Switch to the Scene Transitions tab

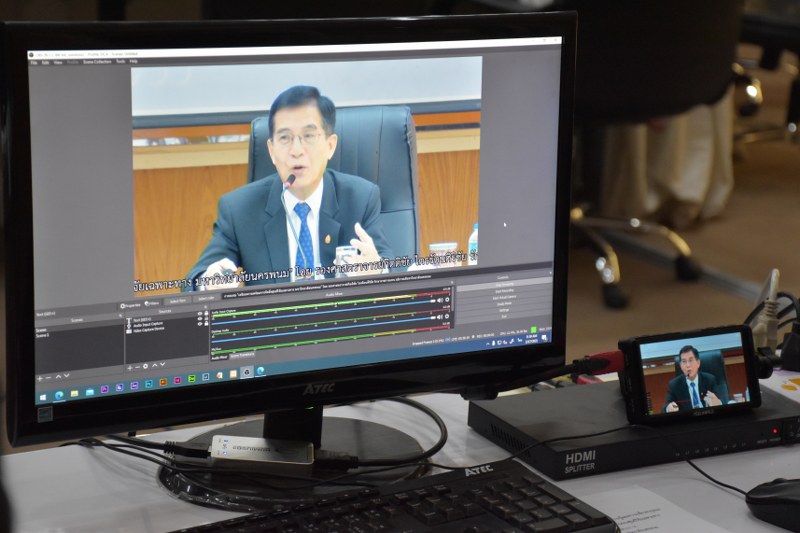242,355
